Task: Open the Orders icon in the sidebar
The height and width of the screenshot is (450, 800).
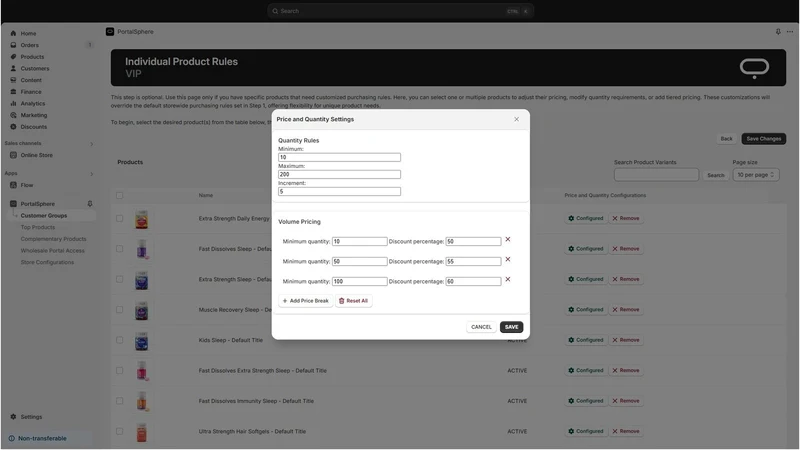Action: pos(13,45)
